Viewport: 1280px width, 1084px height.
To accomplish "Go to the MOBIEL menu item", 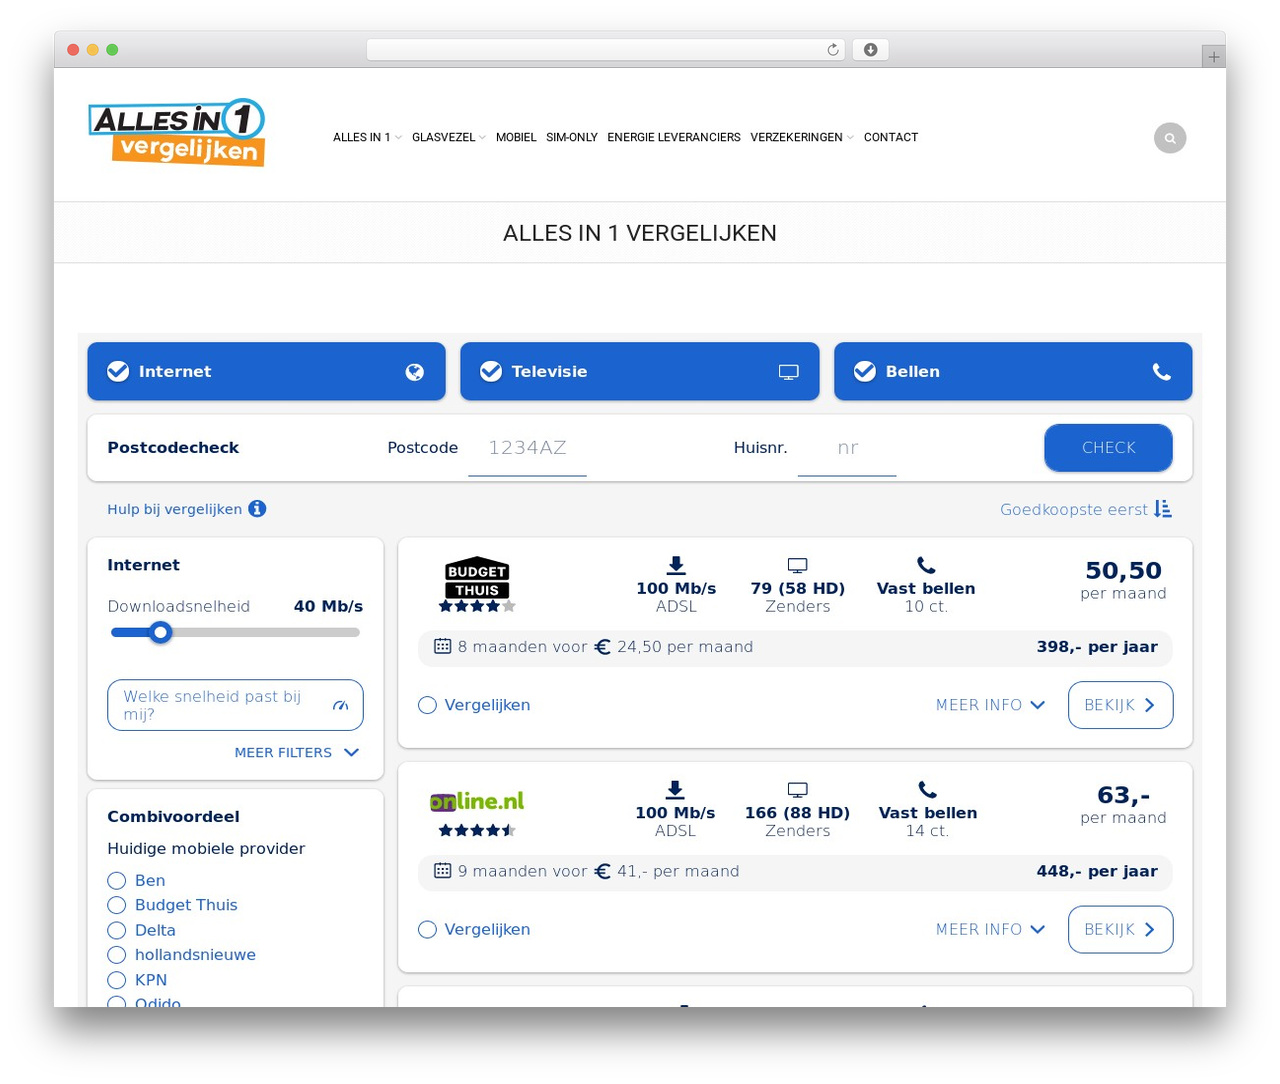I will click(x=516, y=137).
